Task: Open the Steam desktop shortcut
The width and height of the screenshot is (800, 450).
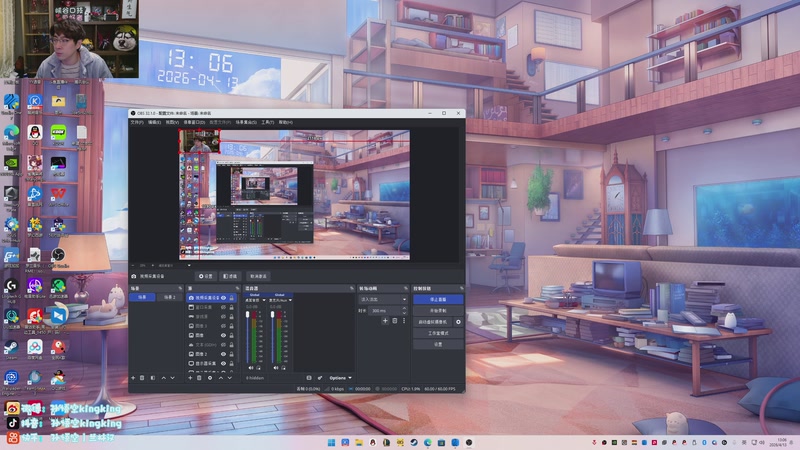Action: 11,349
